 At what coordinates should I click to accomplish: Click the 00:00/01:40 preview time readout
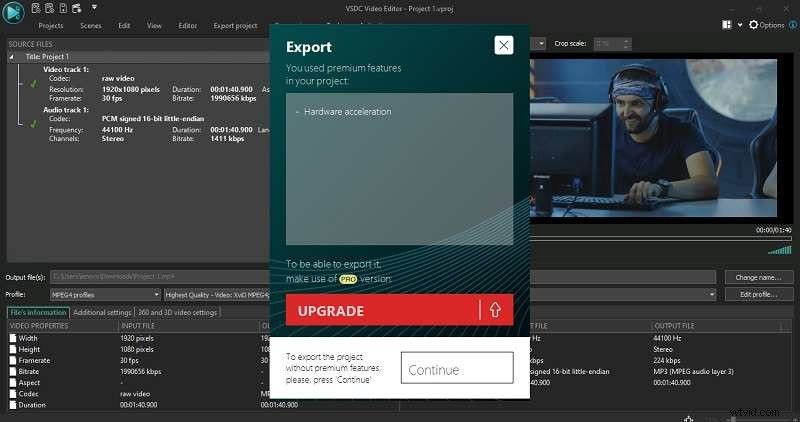click(773, 230)
